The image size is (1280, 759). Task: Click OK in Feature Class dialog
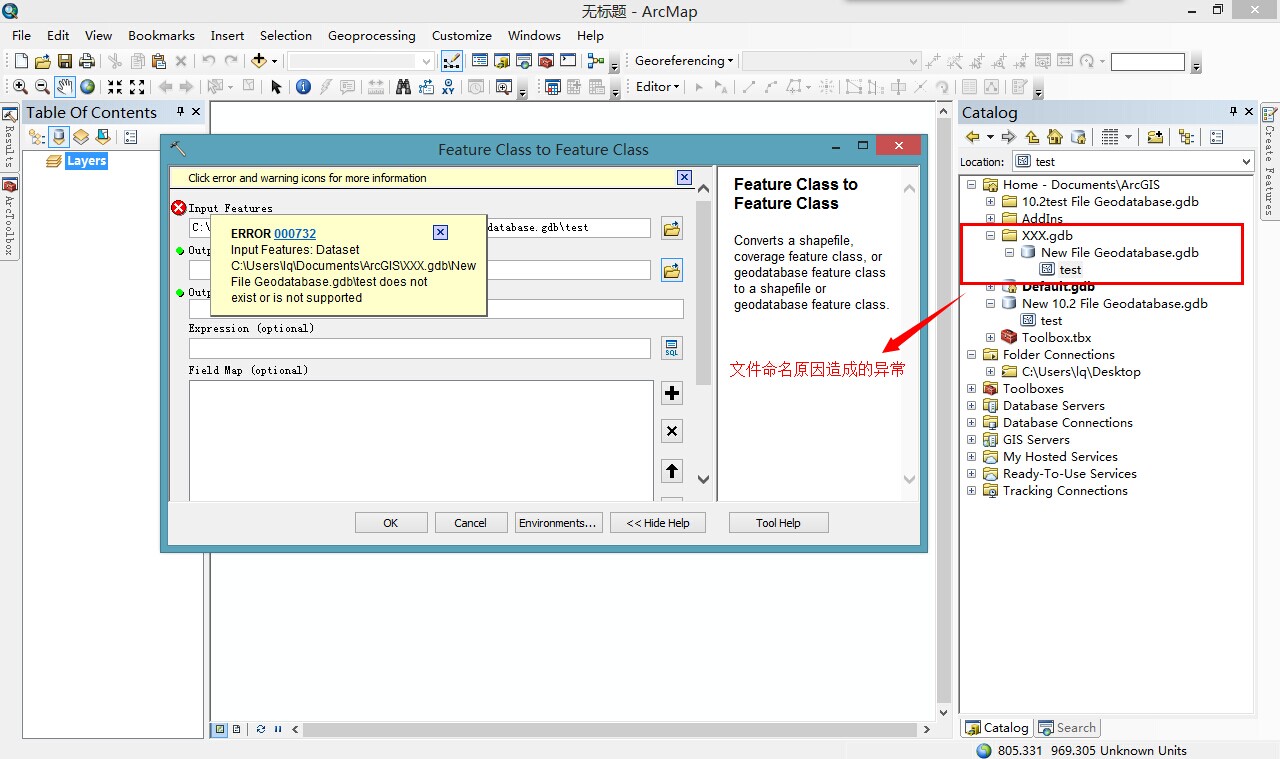point(391,523)
